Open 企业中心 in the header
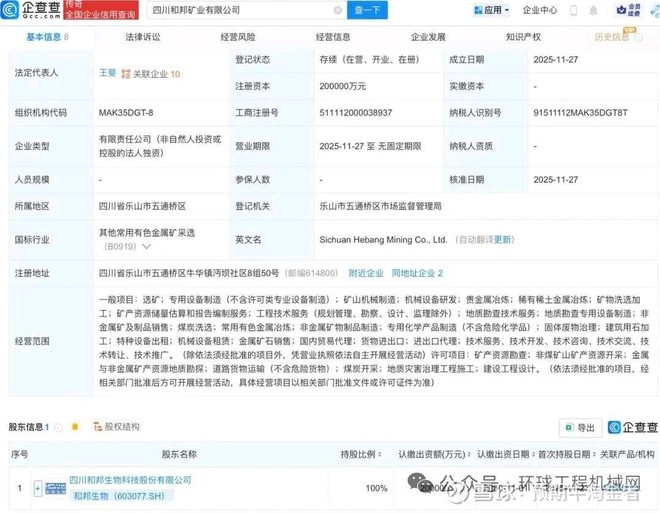The height and width of the screenshot is (513, 660). [x=540, y=10]
